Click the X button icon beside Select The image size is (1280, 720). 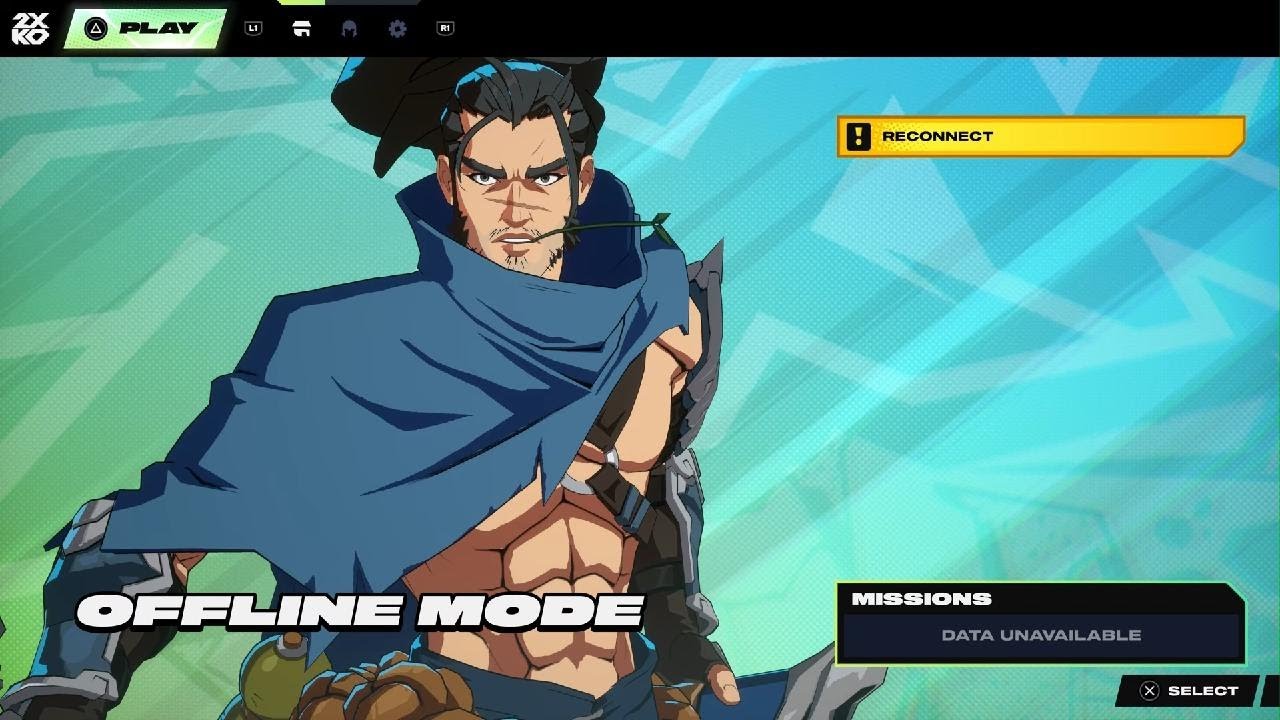pos(1150,691)
